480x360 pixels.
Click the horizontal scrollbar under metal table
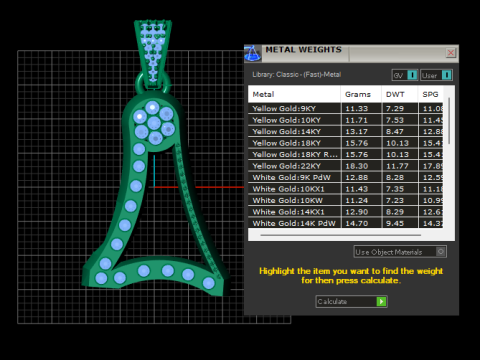point(340,235)
